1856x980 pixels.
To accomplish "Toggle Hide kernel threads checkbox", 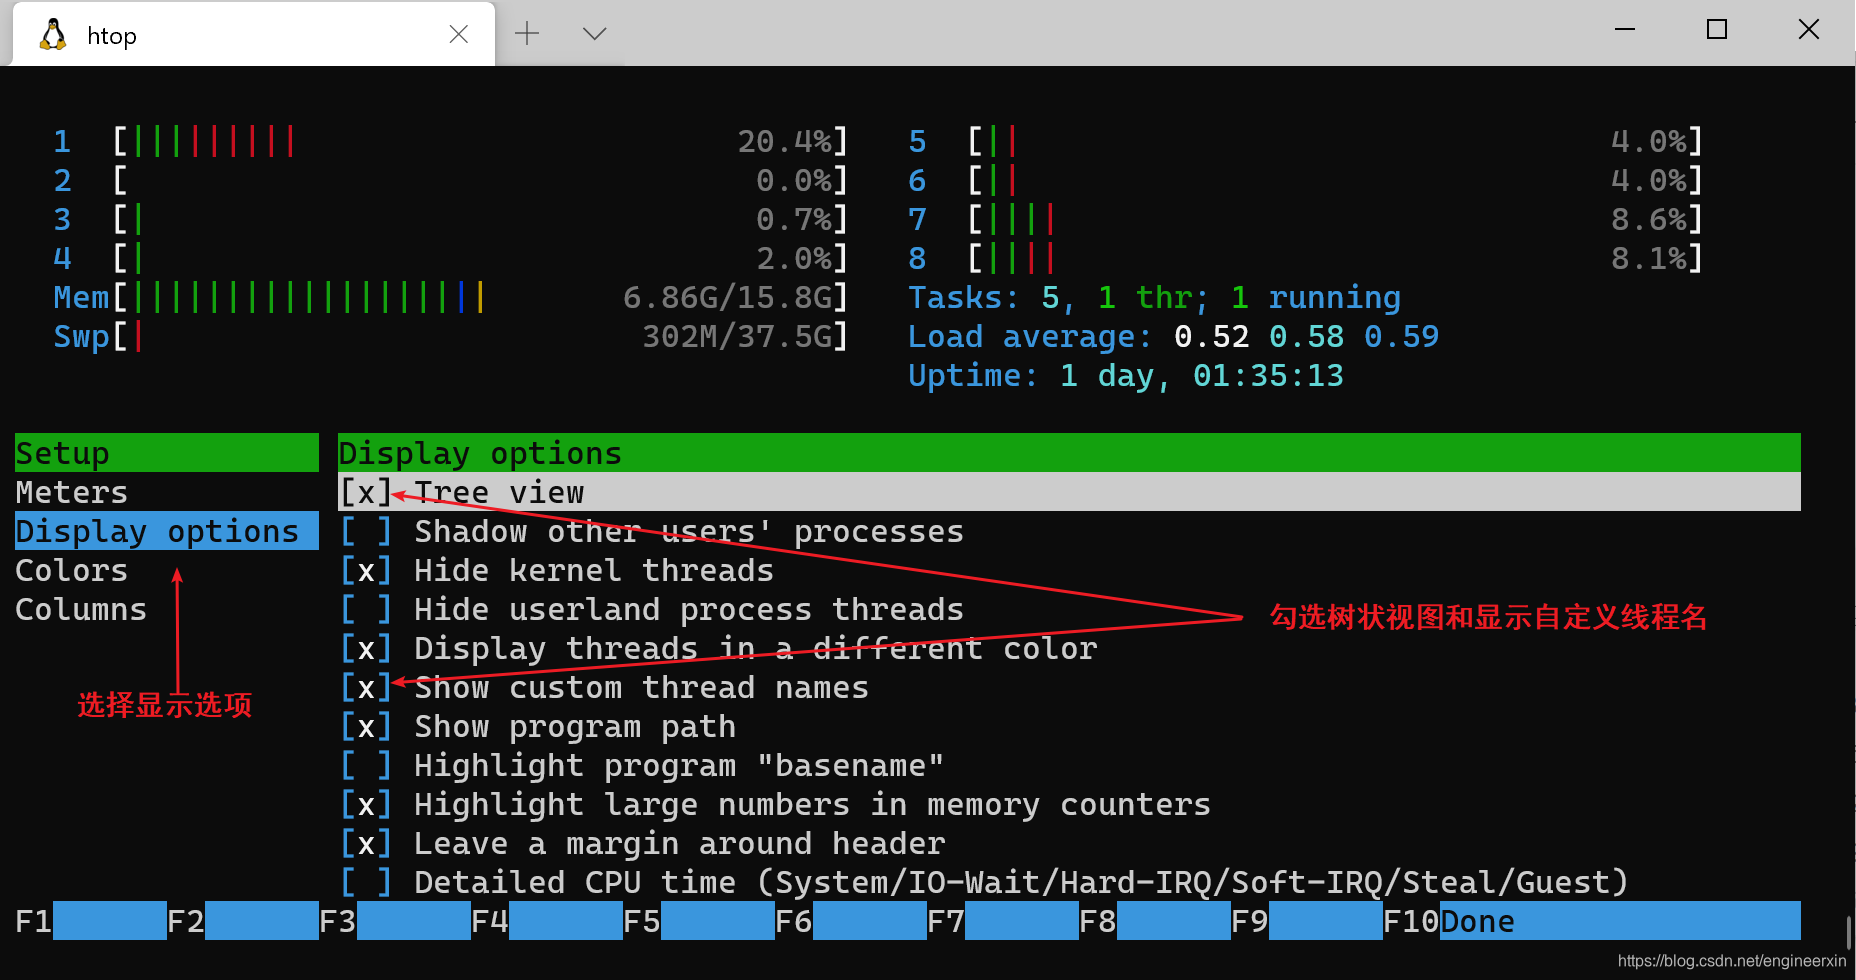I will pos(366,570).
